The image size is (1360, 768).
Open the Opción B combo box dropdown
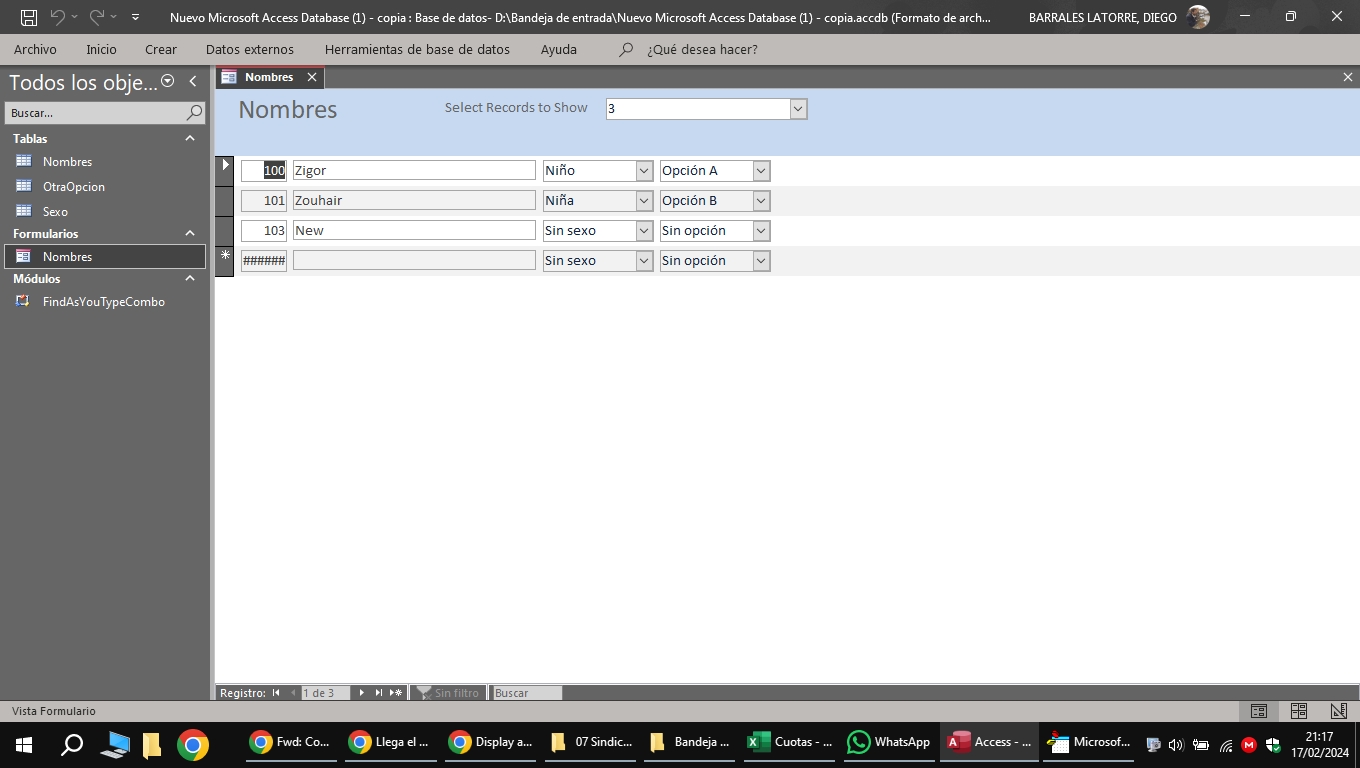click(x=761, y=201)
